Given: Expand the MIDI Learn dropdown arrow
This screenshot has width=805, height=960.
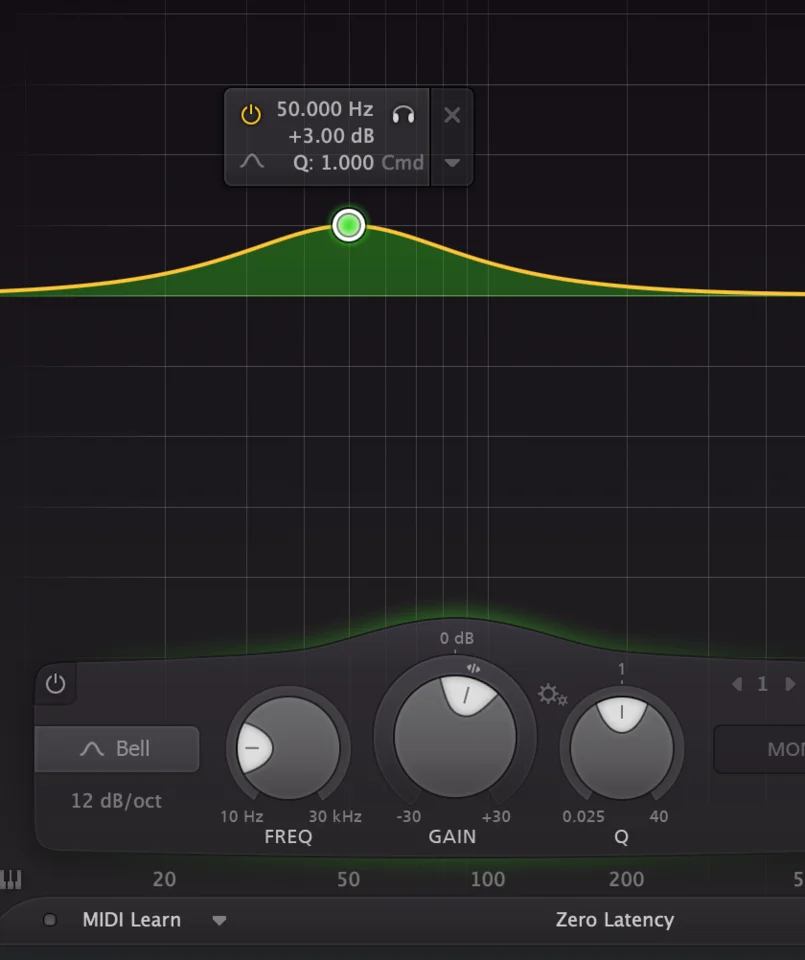Looking at the screenshot, I should [x=219, y=921].
